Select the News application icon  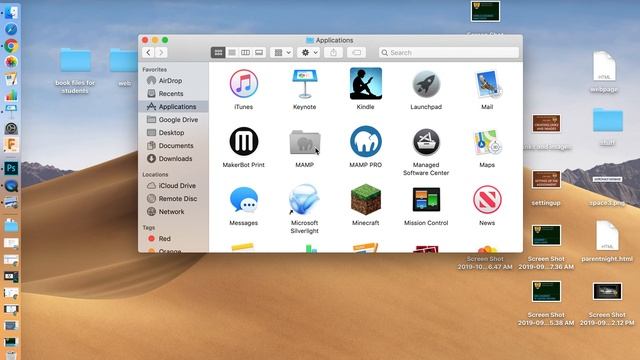[x=487, y=200]
